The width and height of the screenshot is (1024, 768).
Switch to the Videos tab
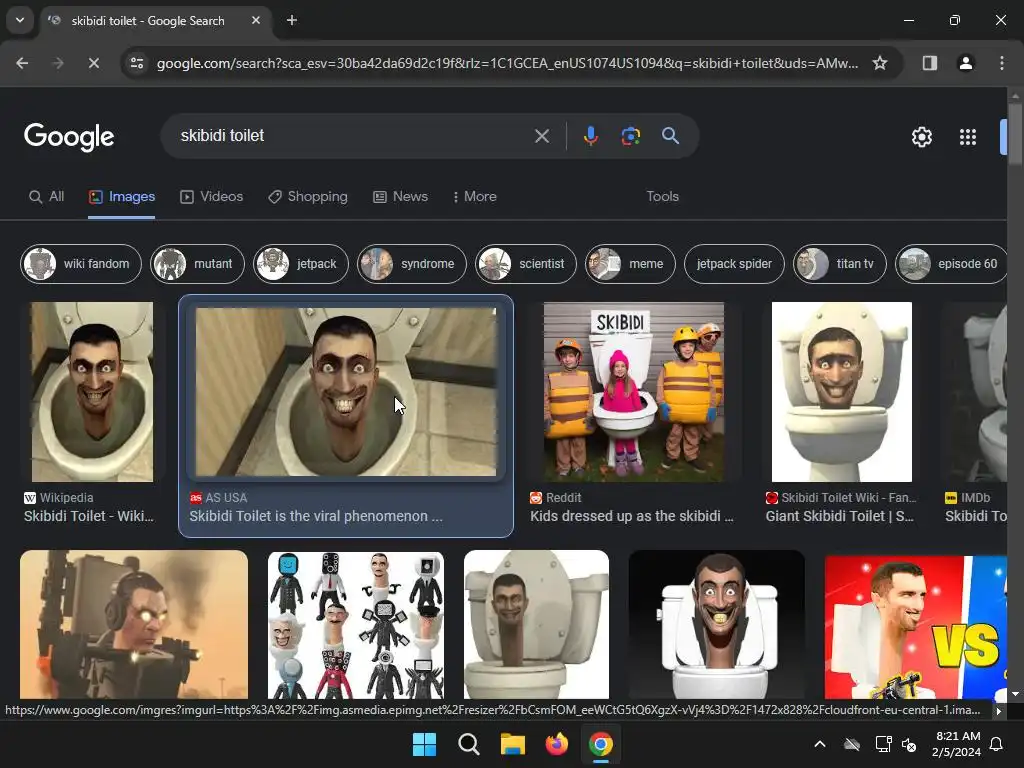[x=212, y=197]
